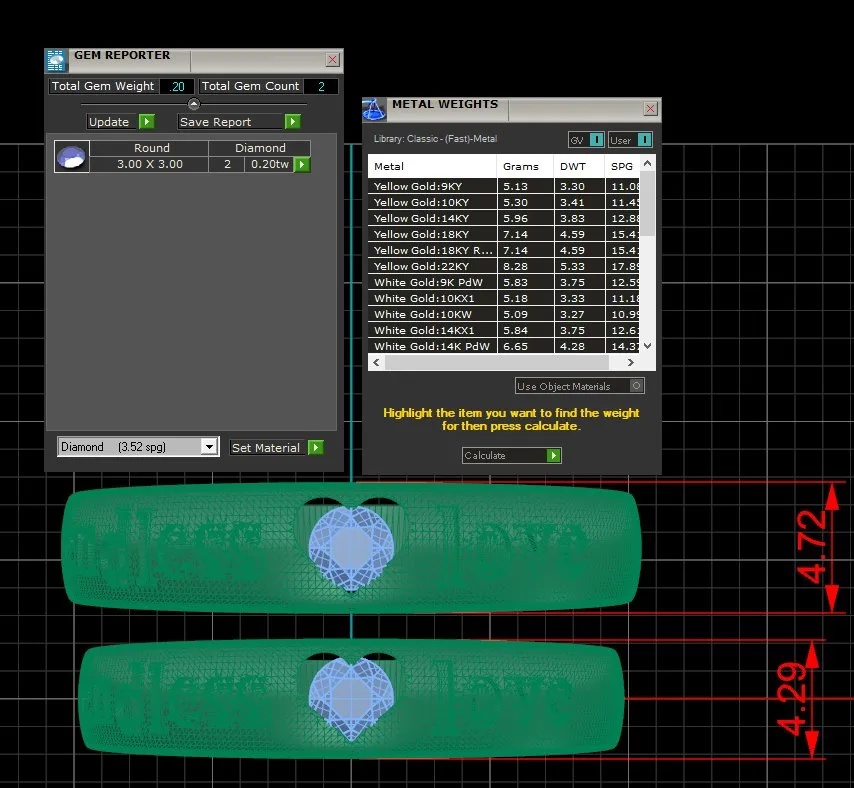
Task: Select the round gem thumbnail in Gem Reporter
Action: point(72,156)
